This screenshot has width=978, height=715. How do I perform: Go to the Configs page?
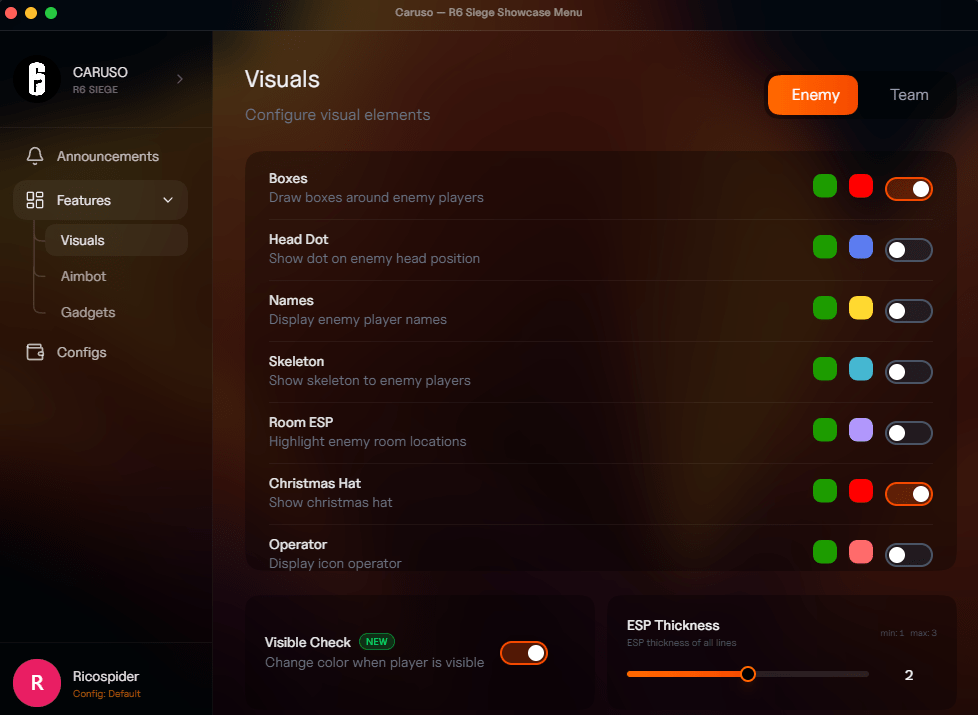point(82,353)
